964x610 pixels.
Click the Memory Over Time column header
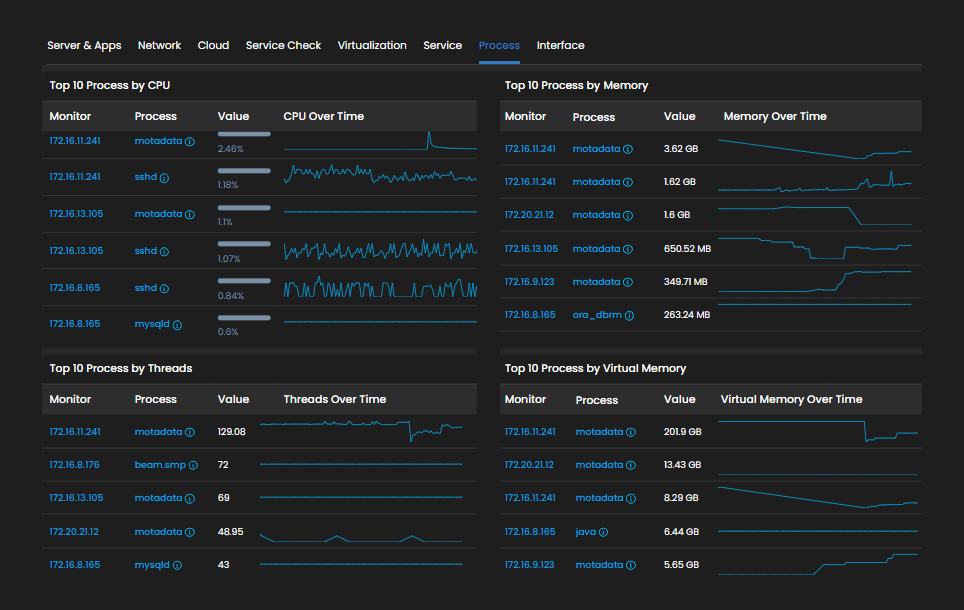775,116
